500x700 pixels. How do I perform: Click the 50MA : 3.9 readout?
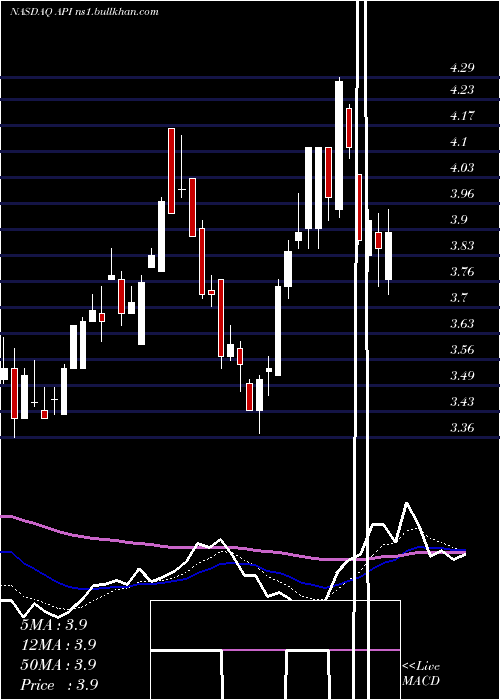[x=58, y=664]
